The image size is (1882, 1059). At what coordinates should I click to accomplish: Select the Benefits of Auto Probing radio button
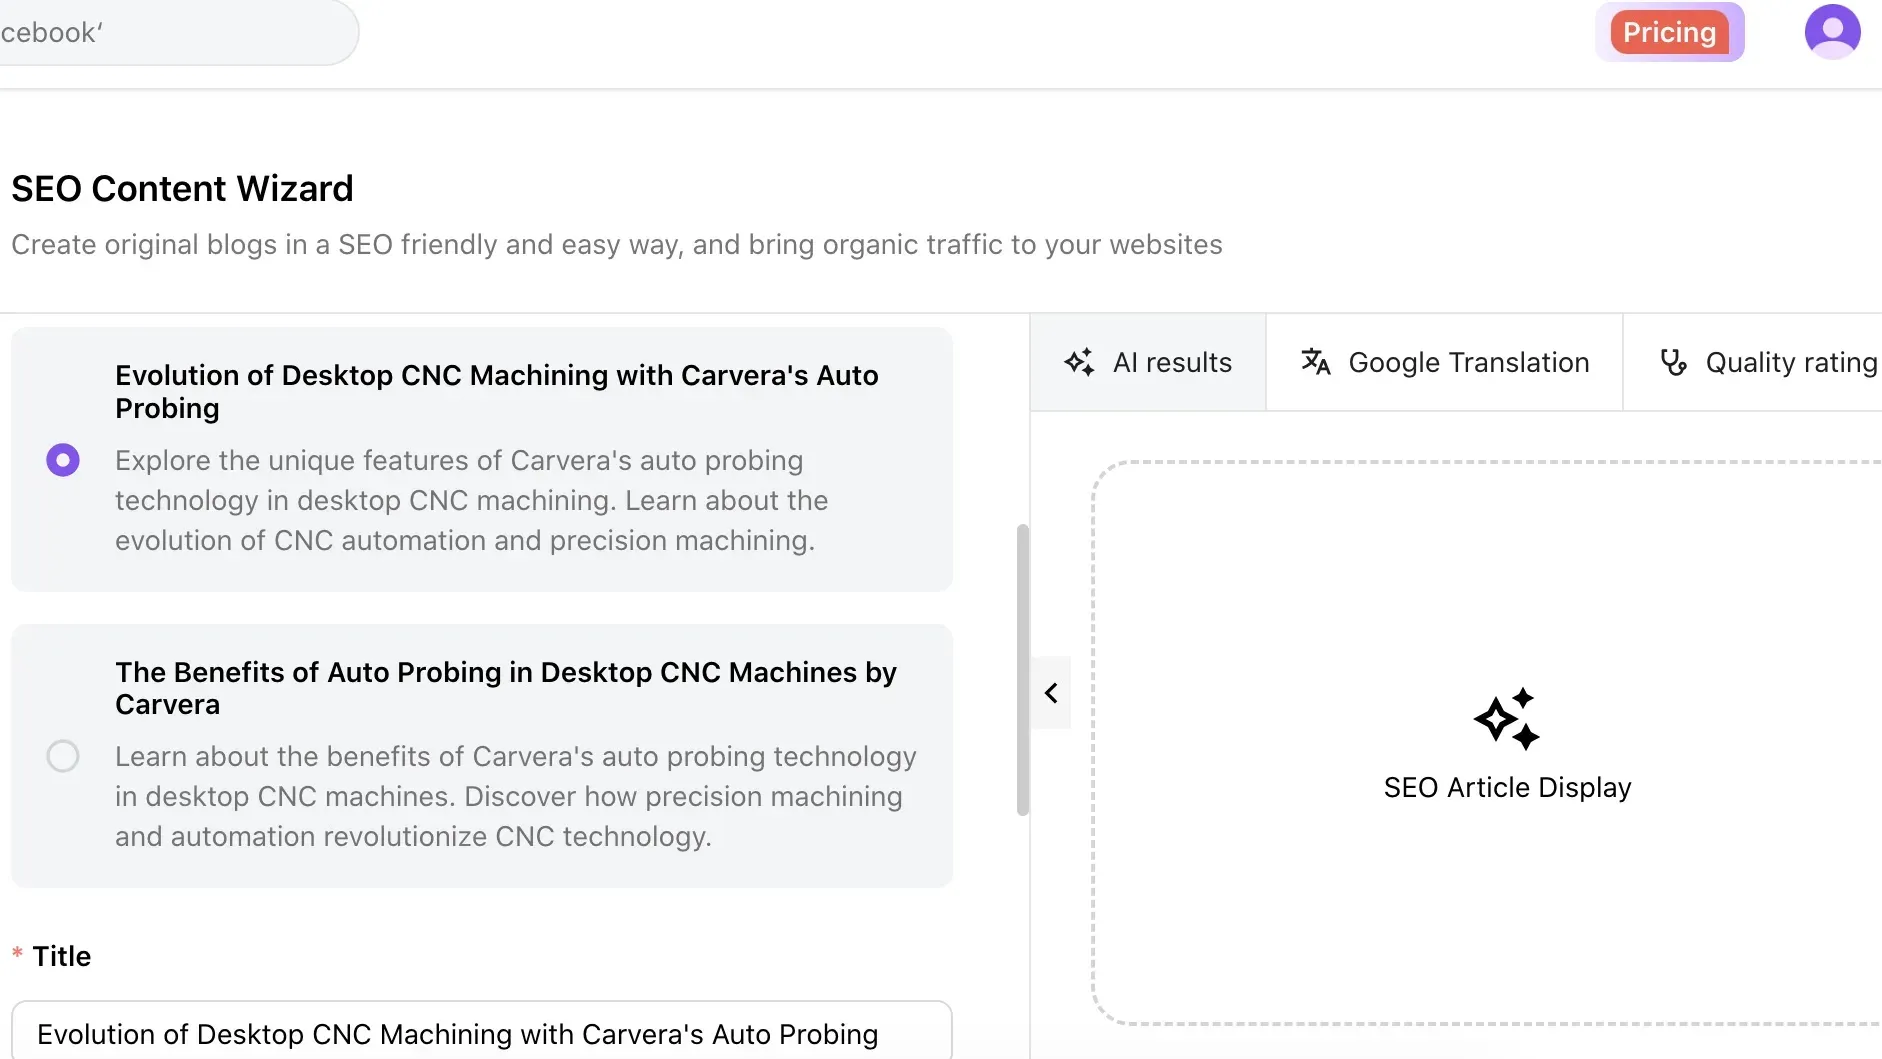point(63,756)
